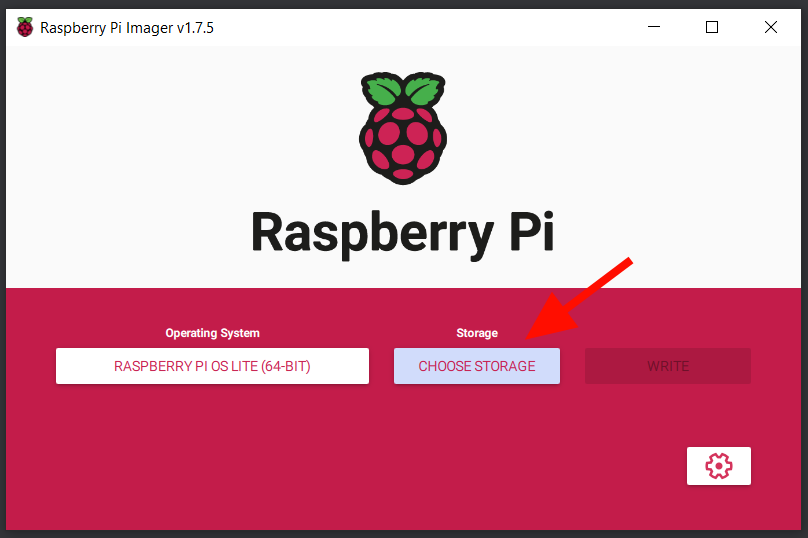Click the "Storage" label

tap(477, 333)
